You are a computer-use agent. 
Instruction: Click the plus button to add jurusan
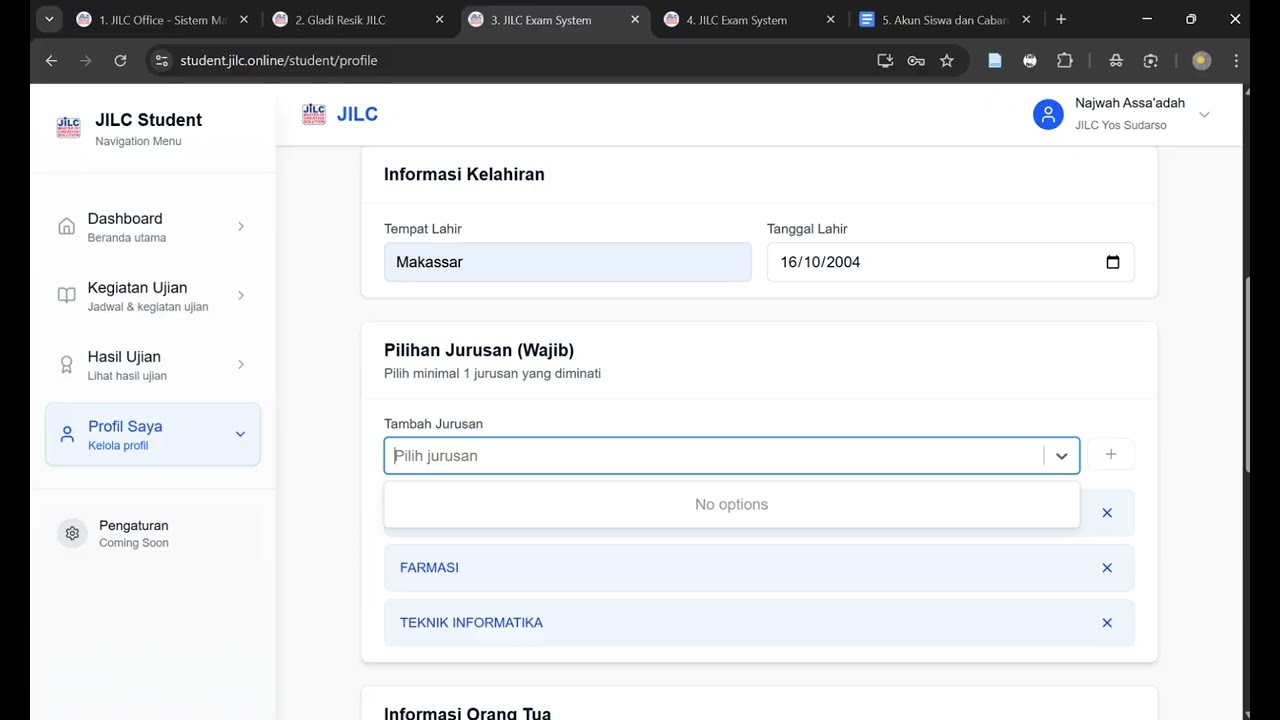(1111, 454)
